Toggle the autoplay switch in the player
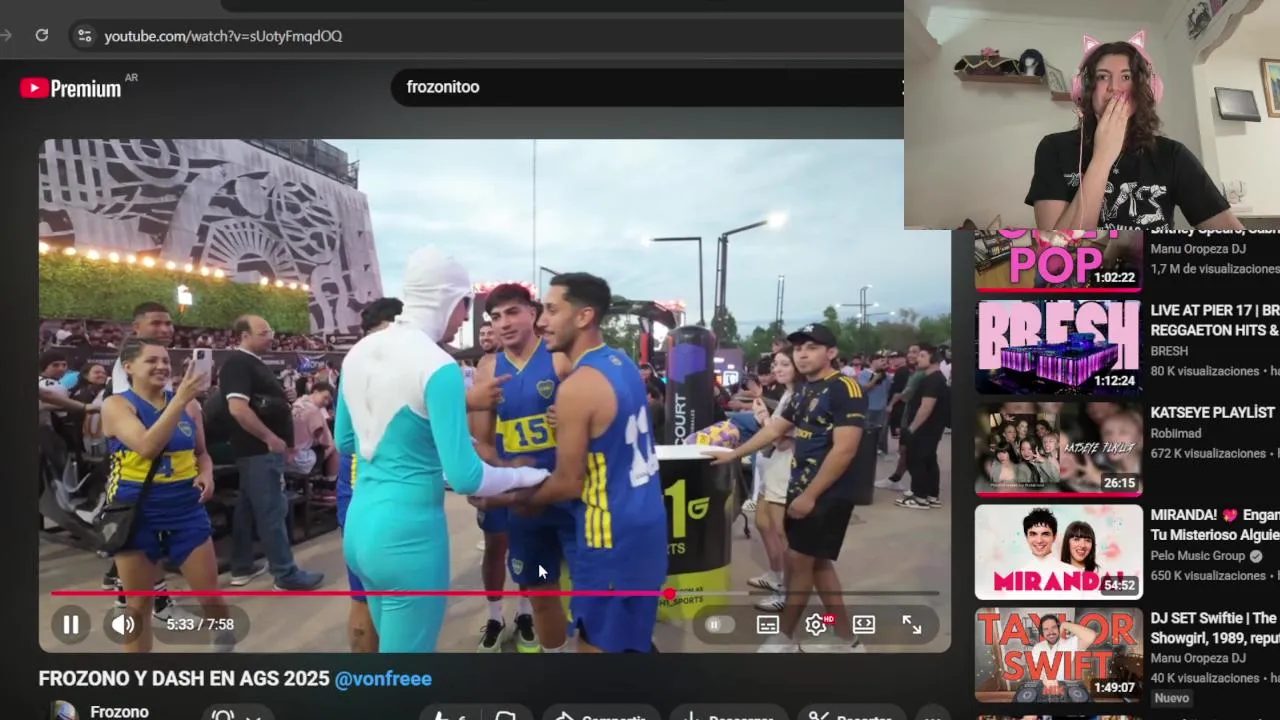 pos(719,625)
